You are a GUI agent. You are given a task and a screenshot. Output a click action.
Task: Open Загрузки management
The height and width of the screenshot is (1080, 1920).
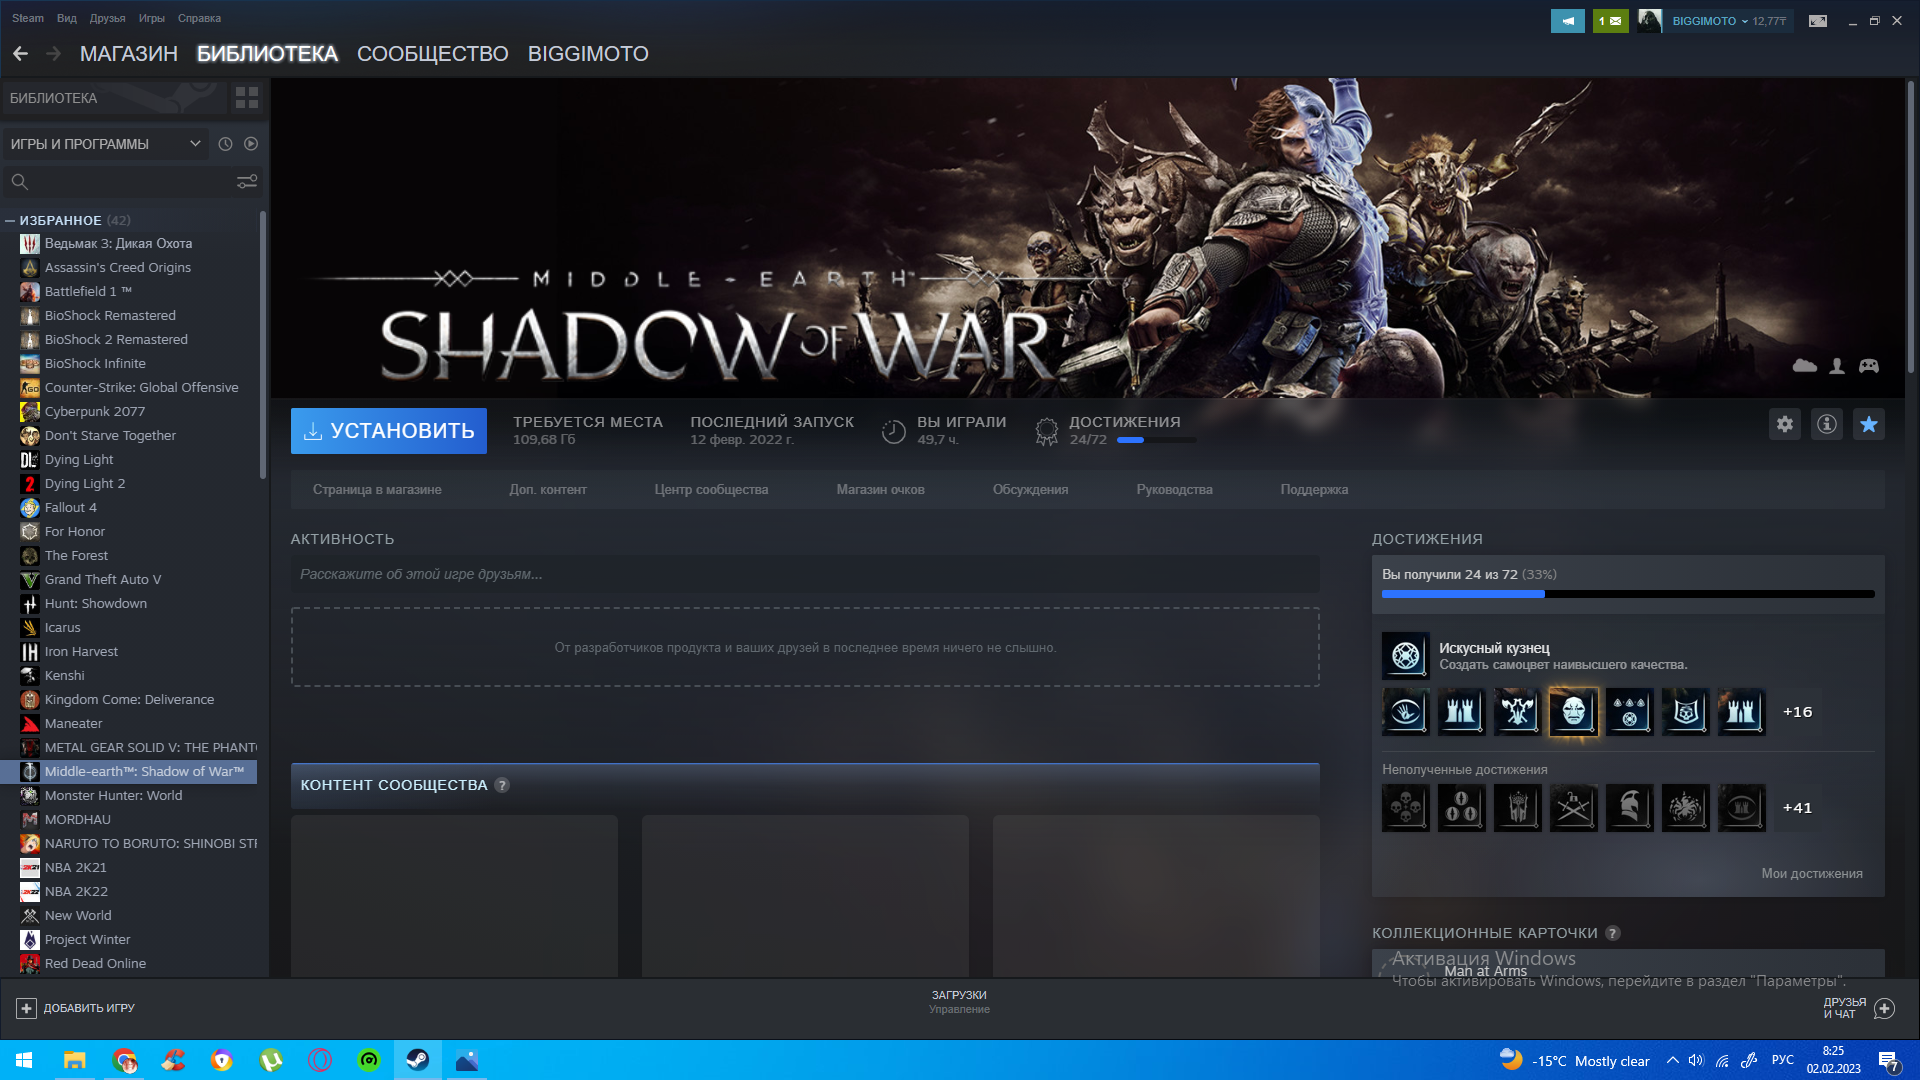click(x=959, y=1002)
